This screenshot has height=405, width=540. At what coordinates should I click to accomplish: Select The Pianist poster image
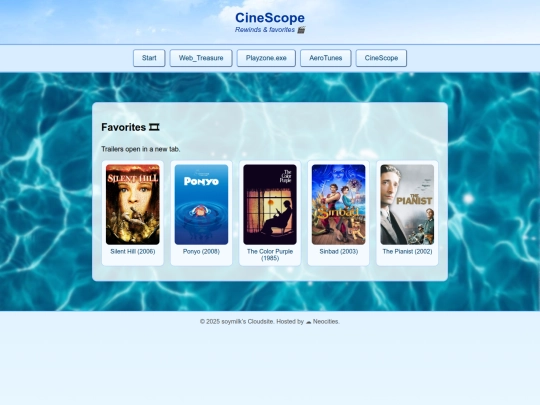[x=407, y=205]
